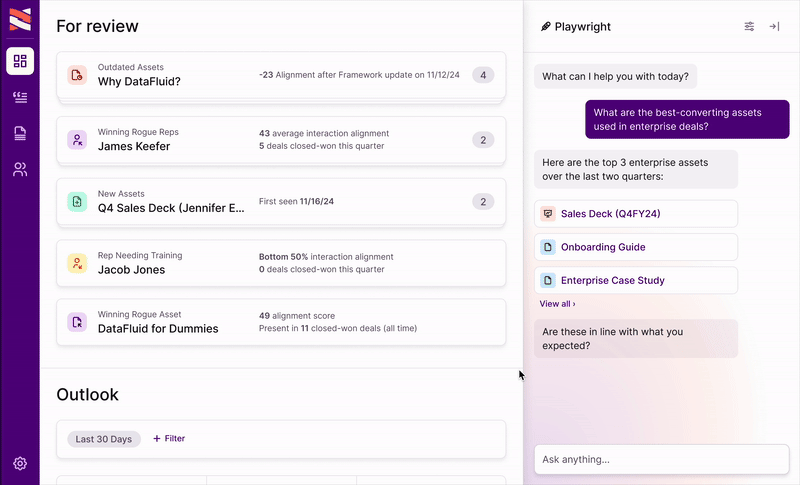Screen dimensions: 800x485
Task: Add a Filter to Outlook
Action: point(169,439)
